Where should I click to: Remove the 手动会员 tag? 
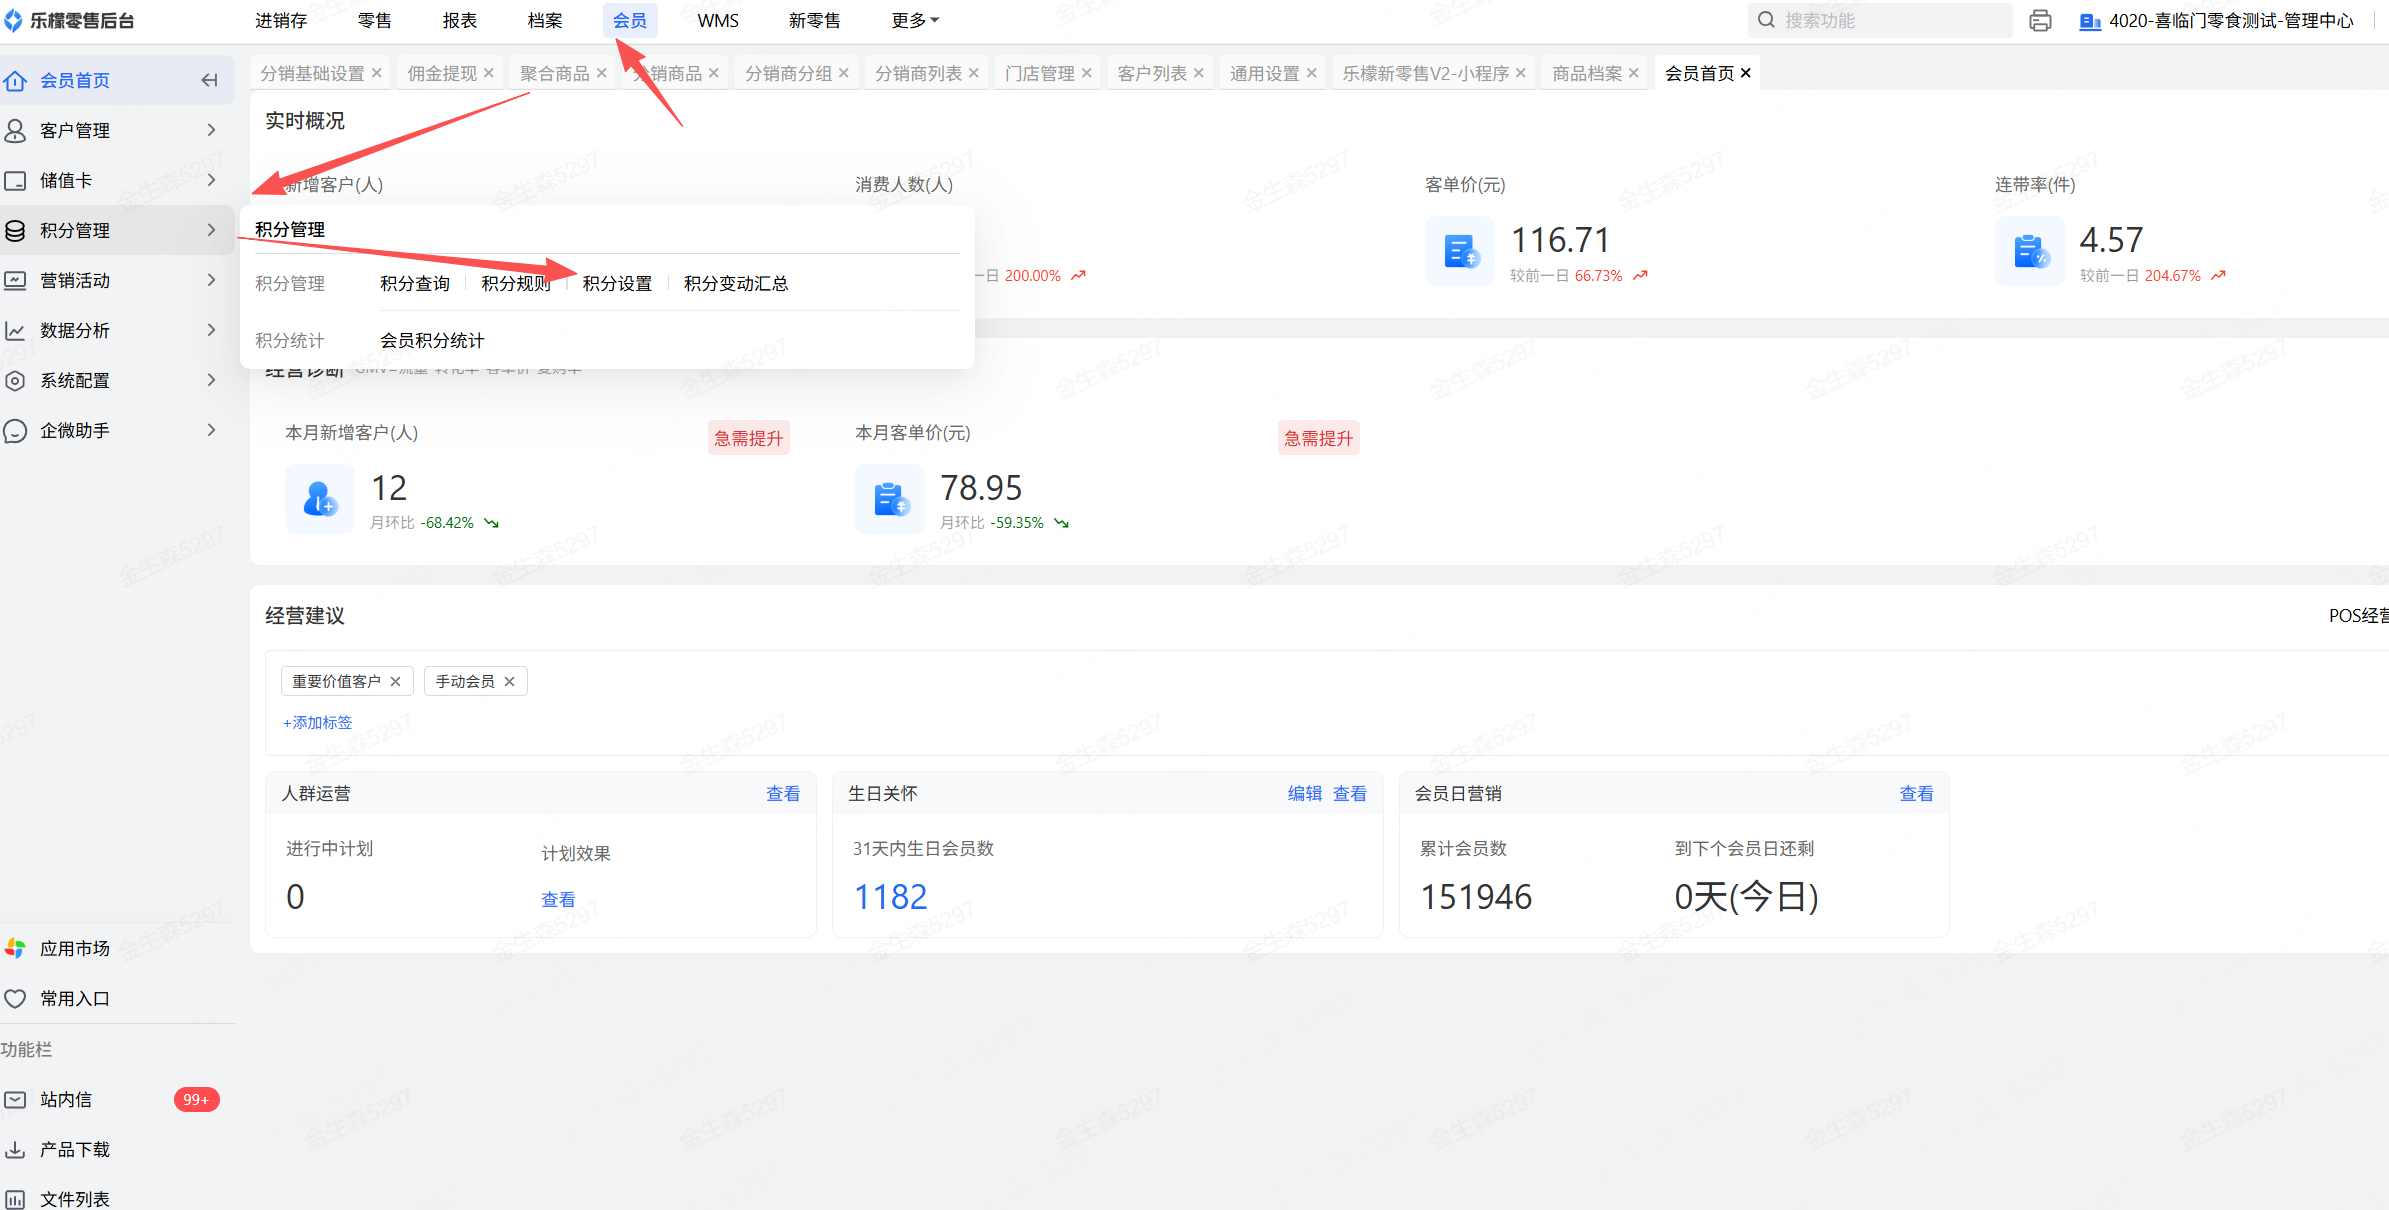pyautogui.click(x=510, y=681)
